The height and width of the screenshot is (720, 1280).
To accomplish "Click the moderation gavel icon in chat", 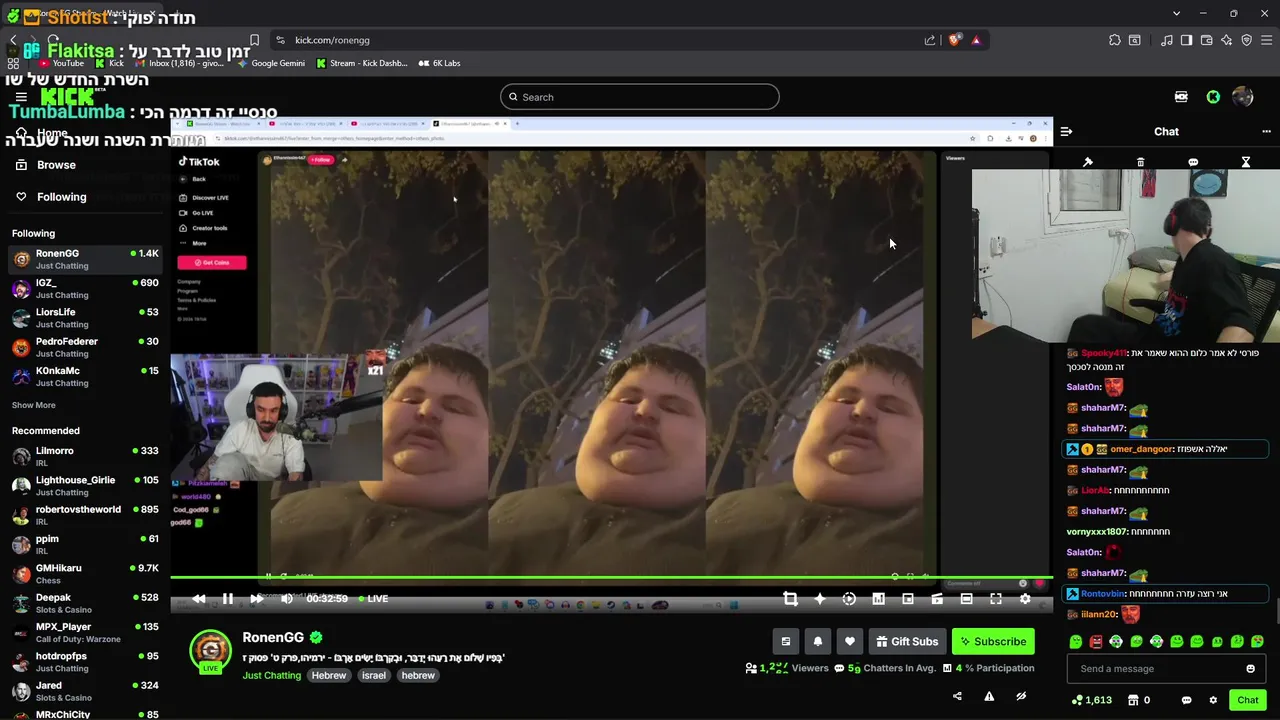I will point(1088,162).
